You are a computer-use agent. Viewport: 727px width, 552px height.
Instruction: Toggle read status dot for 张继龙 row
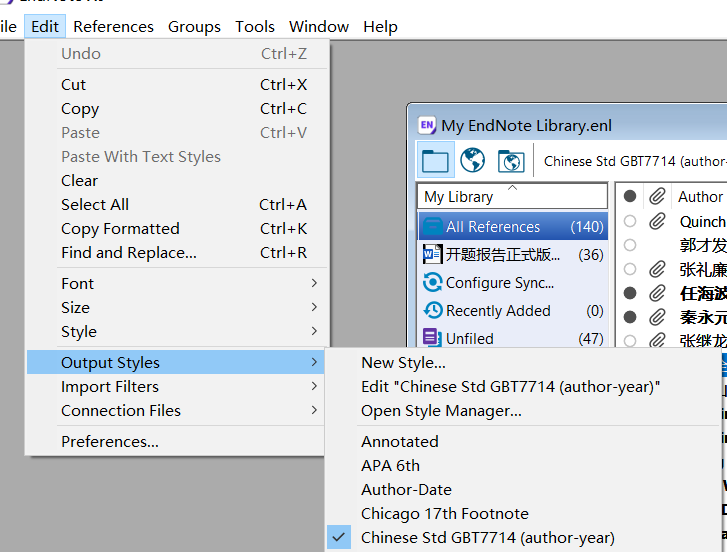tap(630, 341)
